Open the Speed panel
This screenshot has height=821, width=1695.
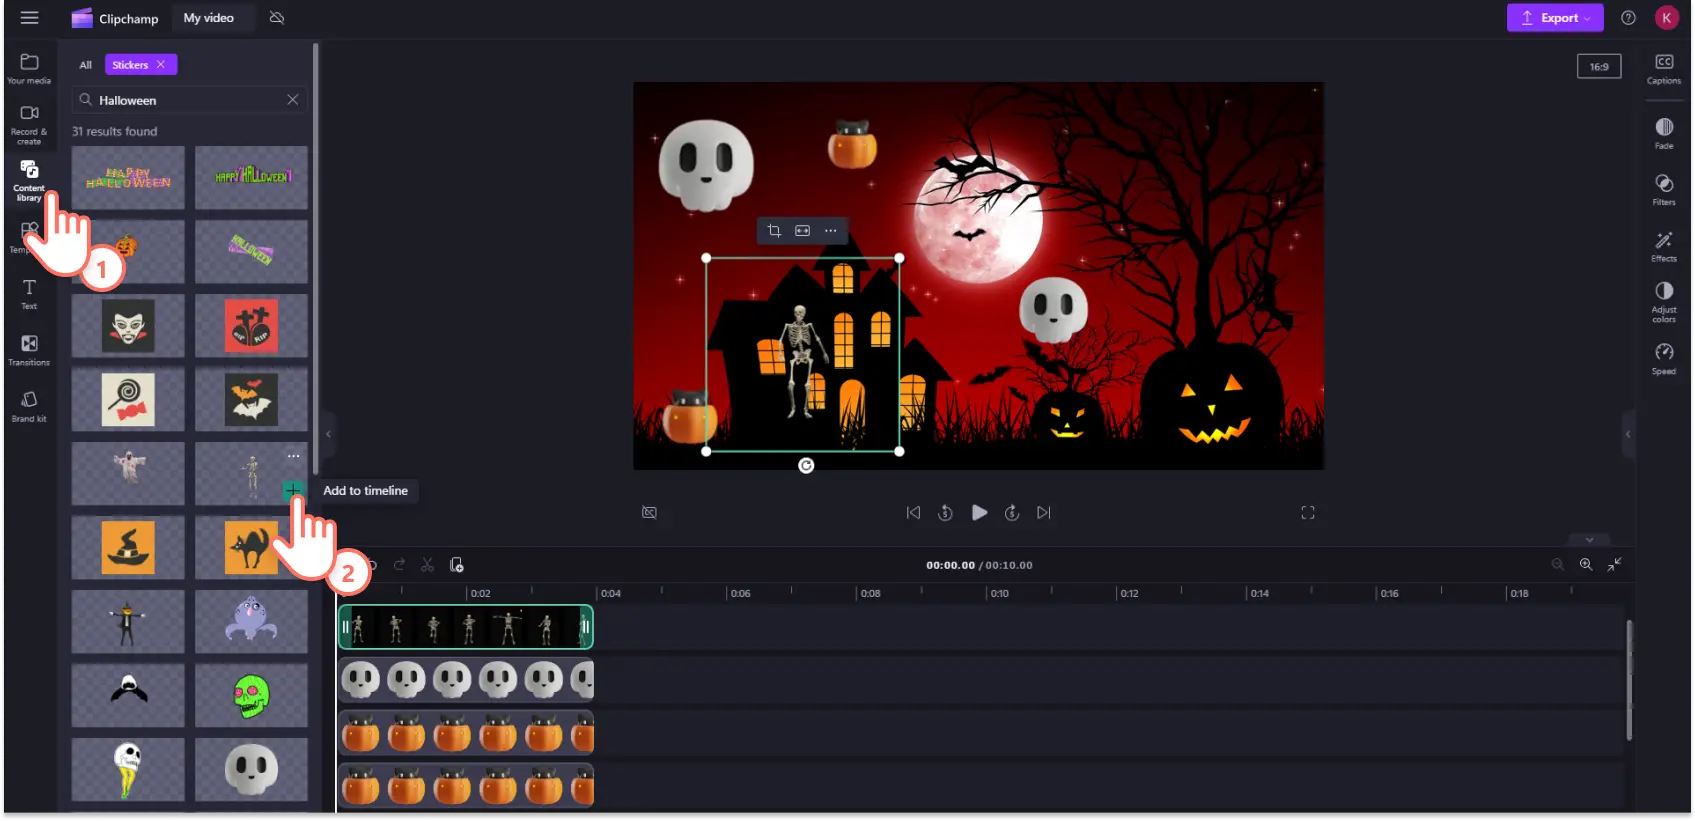(1664, 358)
